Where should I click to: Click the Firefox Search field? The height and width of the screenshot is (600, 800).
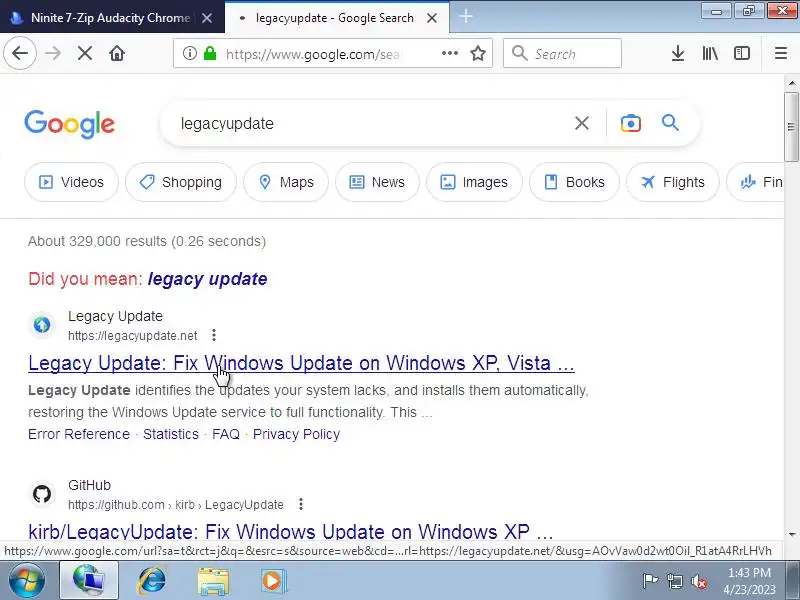click(562, 53)
